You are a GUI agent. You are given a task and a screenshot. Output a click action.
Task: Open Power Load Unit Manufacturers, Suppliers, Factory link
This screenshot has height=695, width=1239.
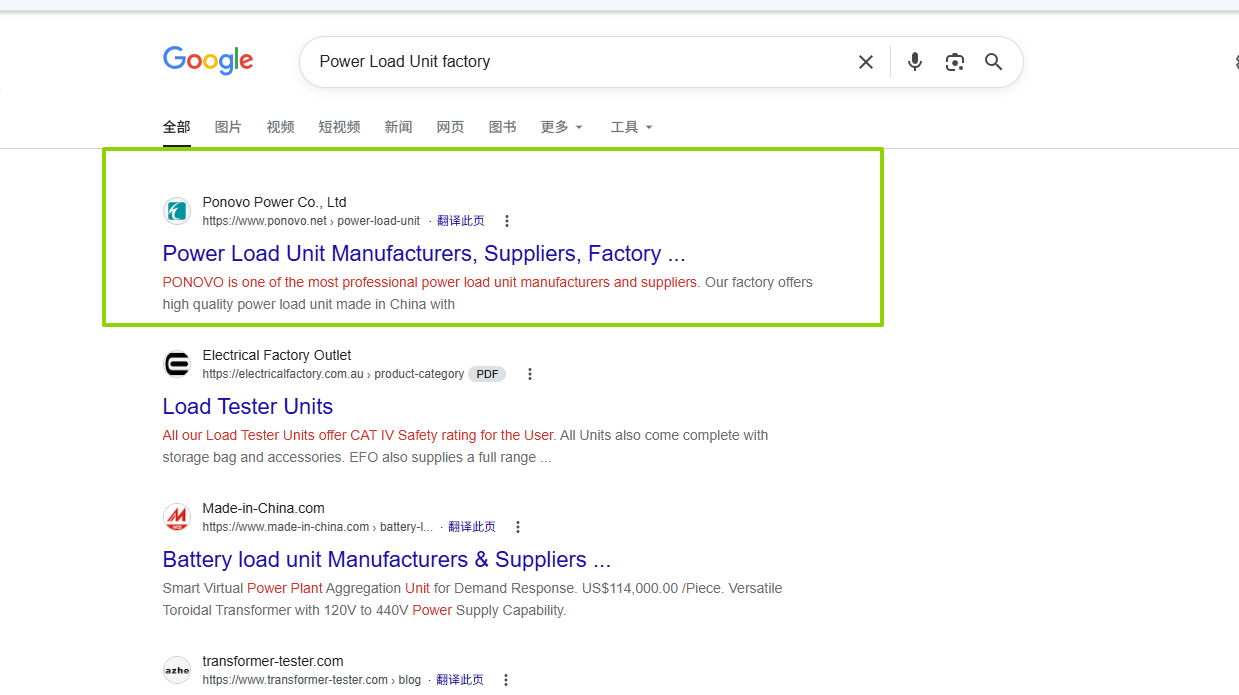424,253
